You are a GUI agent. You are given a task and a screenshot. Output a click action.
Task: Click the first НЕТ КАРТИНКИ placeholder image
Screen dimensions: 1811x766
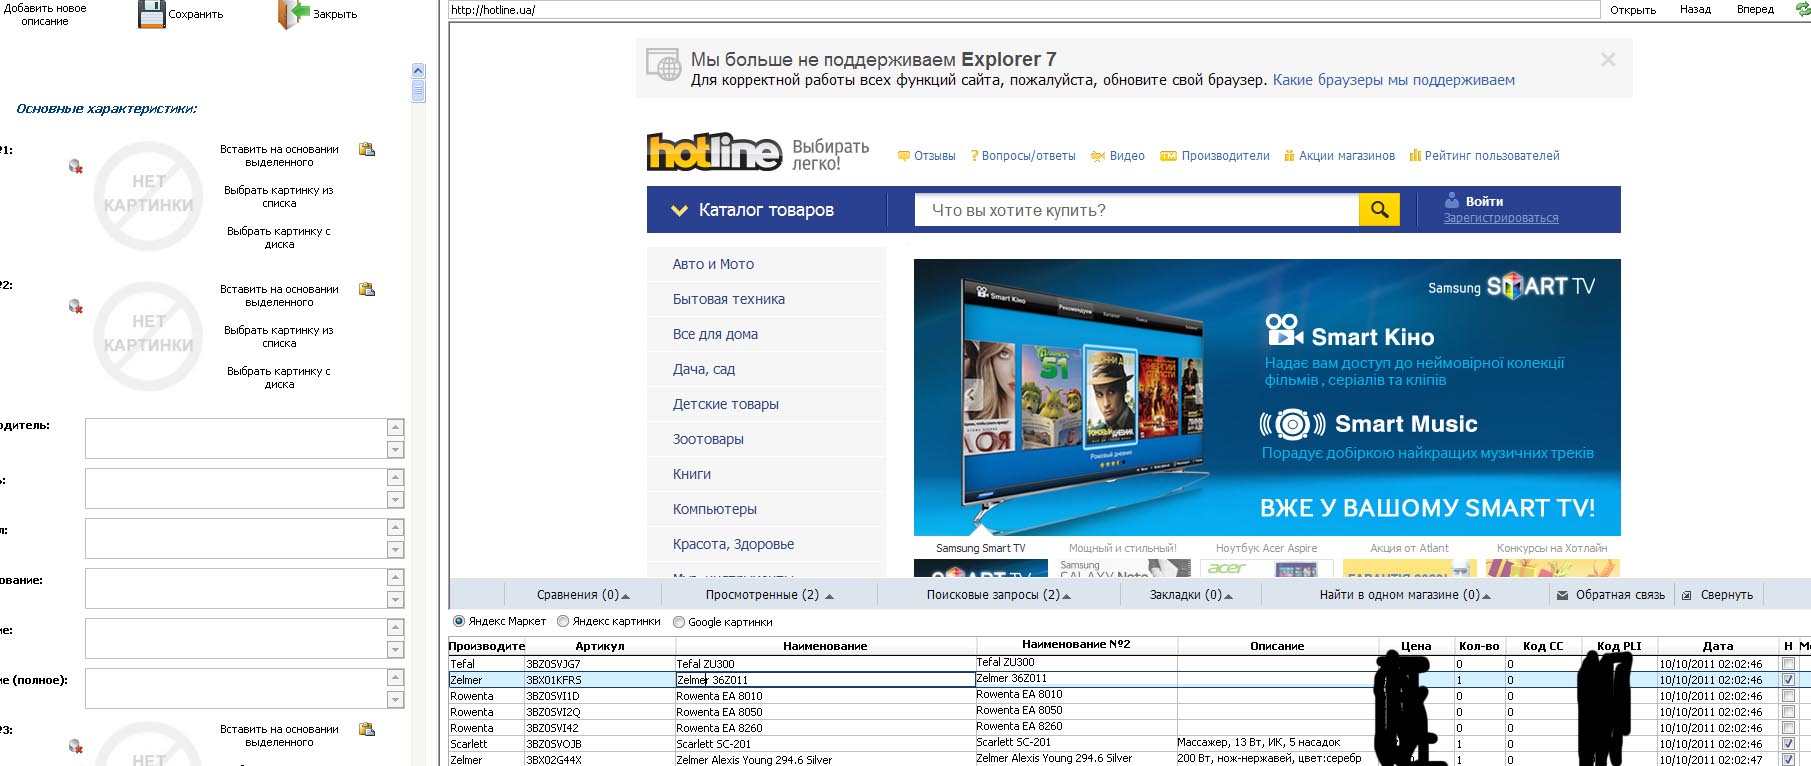[x=148, y=195]
